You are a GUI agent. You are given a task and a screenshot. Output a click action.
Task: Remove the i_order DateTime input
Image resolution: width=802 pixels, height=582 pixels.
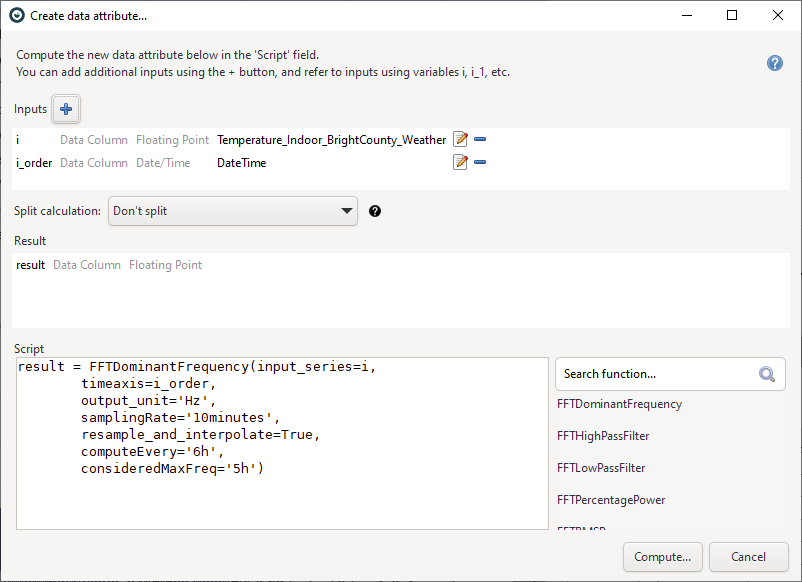[480, 163]
